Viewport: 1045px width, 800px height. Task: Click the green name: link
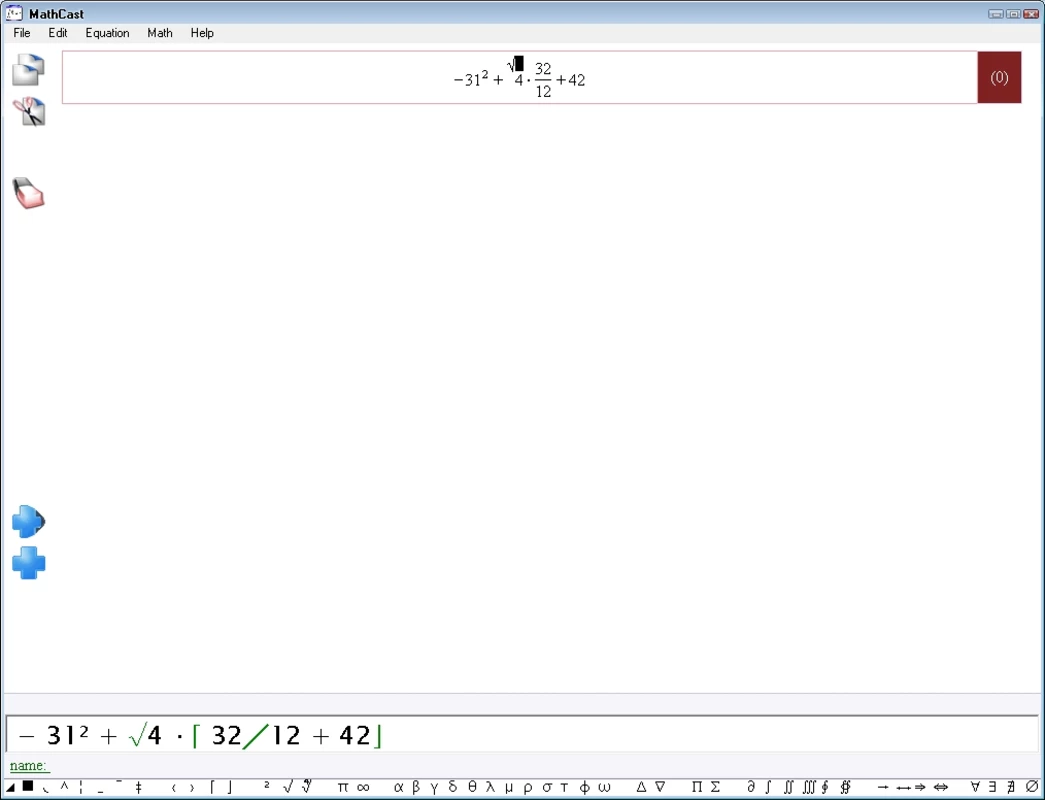click(x=29, y=765)
